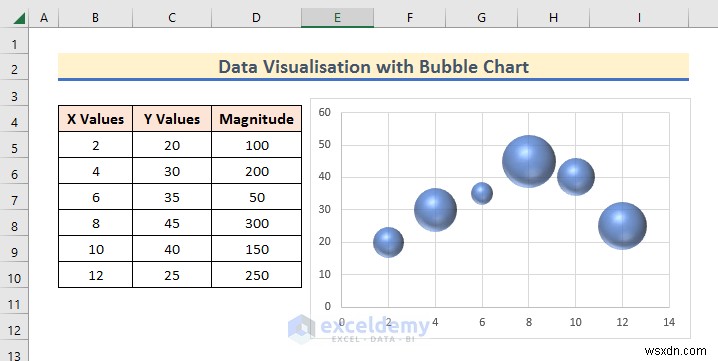Click the Select All corner triangle
Viewport: 718px width, 361px height.
click(x=19, y=18)
